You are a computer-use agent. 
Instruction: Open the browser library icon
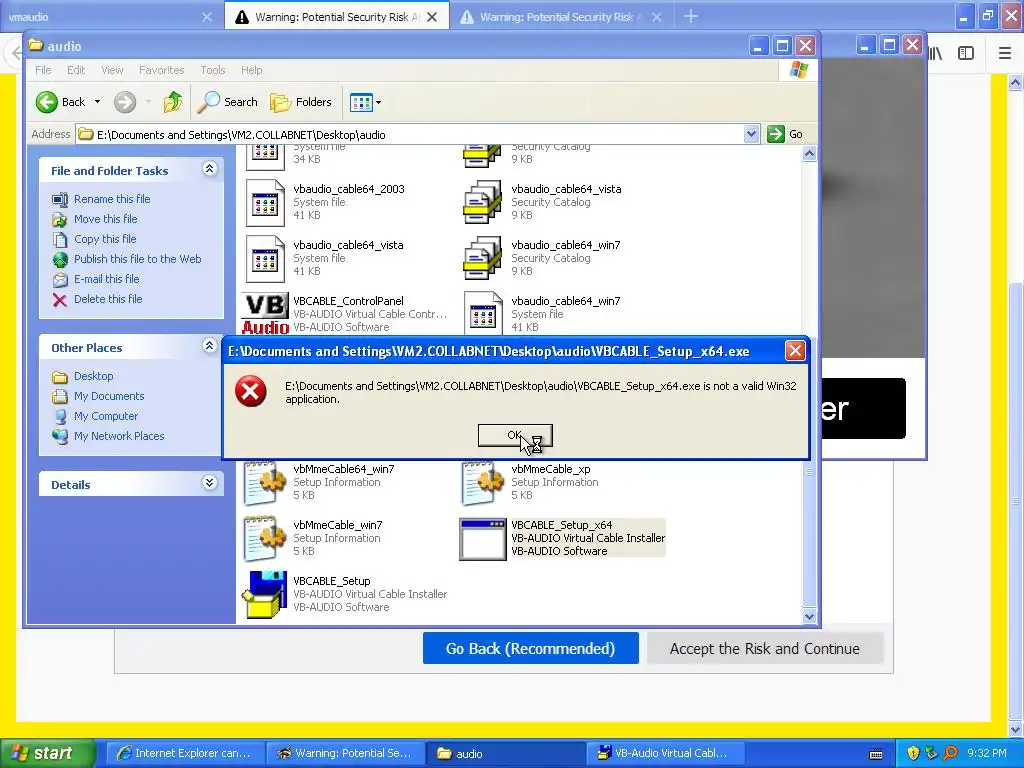tap(935, 54)
